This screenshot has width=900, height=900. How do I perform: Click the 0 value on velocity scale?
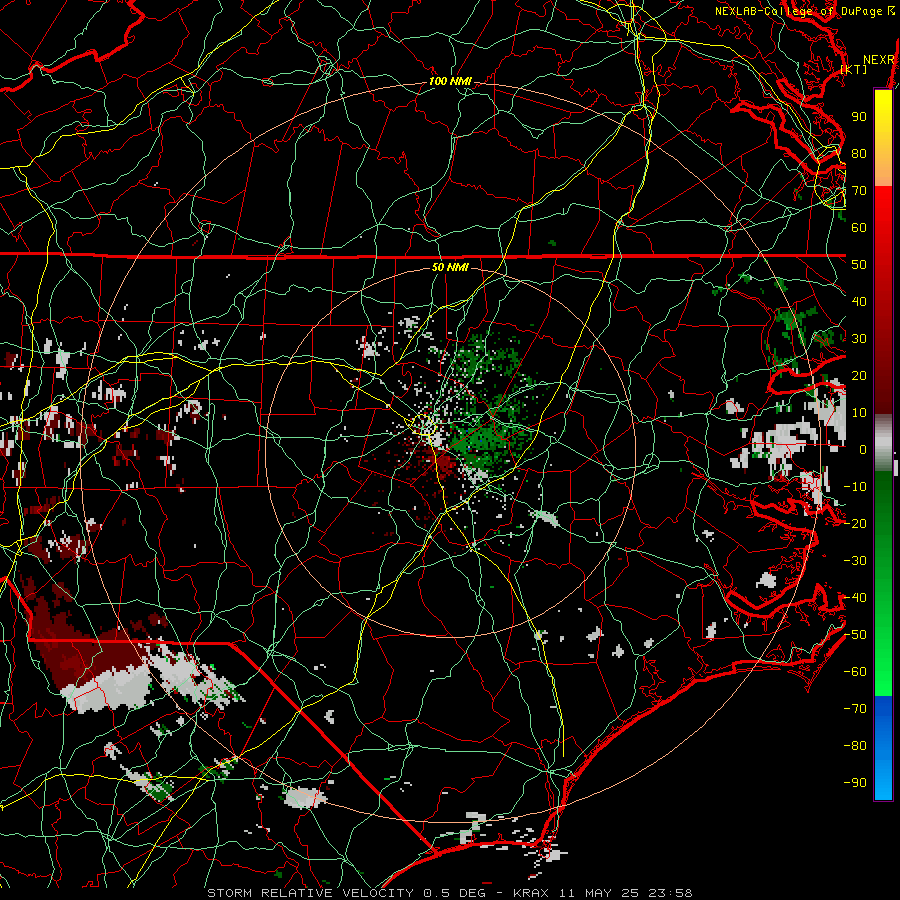click(863, 449)
